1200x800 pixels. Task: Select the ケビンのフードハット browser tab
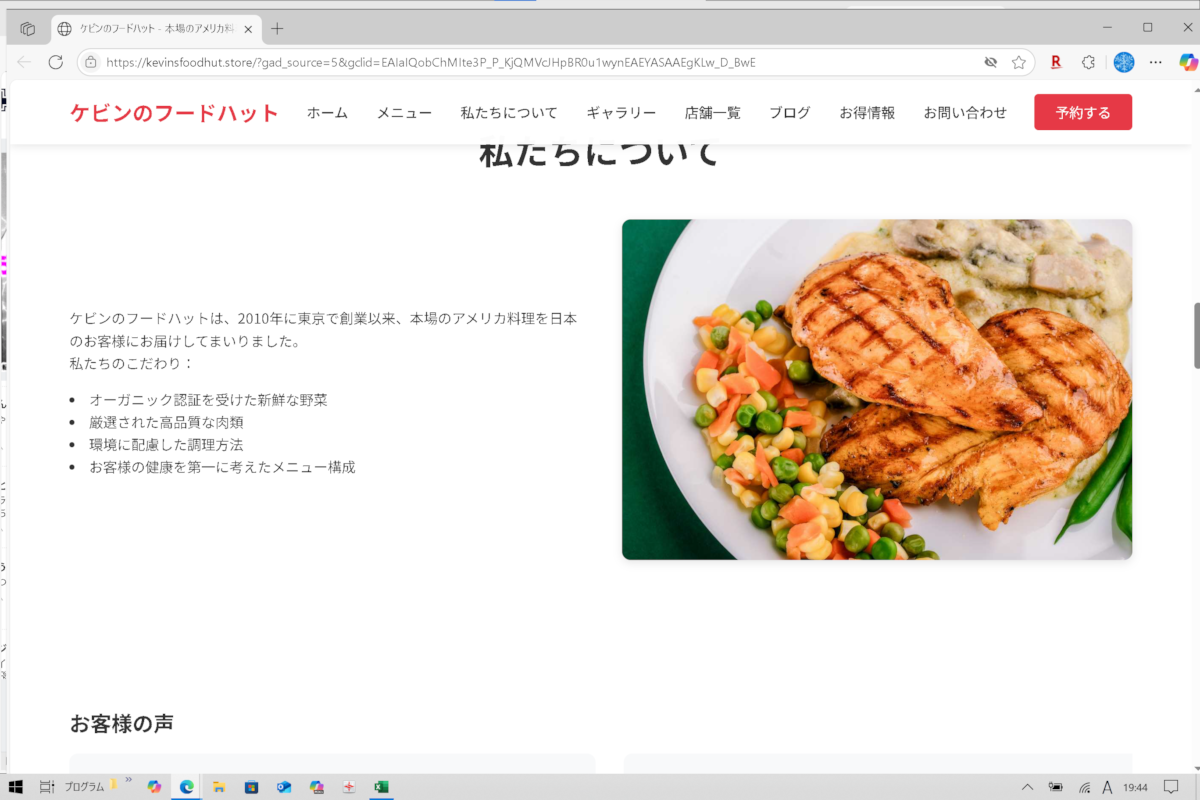point(157,29)
